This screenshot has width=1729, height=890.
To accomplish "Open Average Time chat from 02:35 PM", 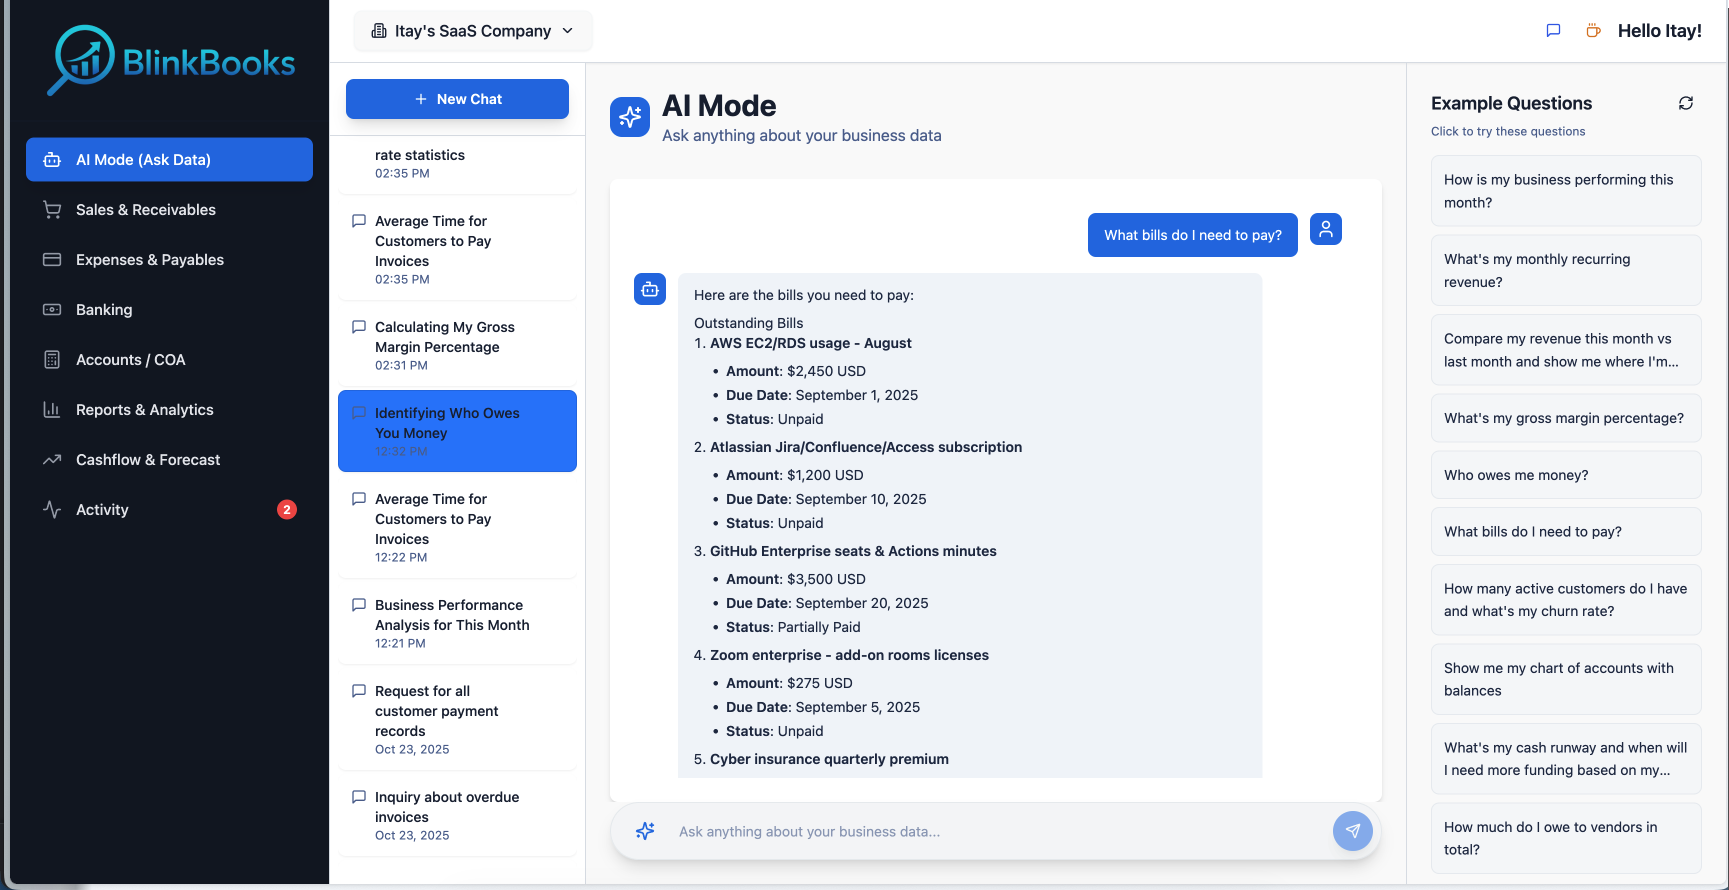I will 457,250.
